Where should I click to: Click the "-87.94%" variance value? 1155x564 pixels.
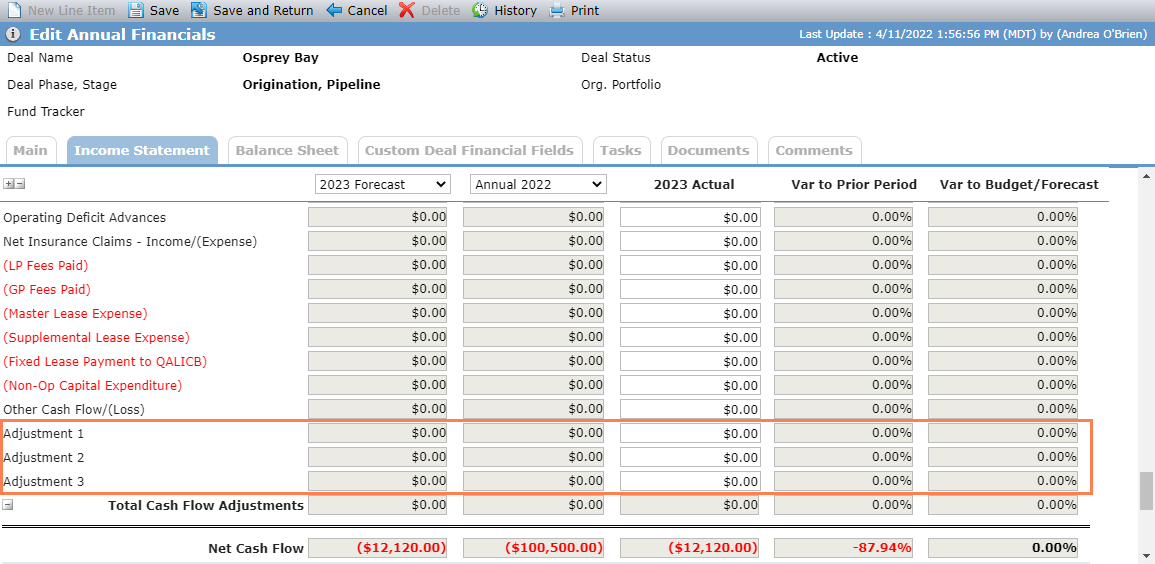click(x=882, y=548)
